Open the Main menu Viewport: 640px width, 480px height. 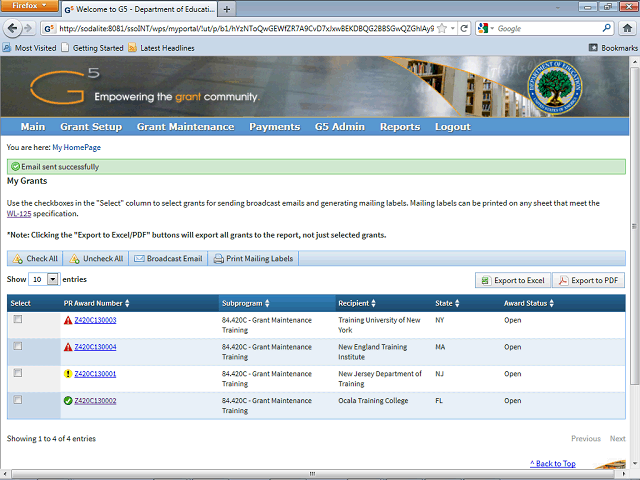click(x=33, y=127)
